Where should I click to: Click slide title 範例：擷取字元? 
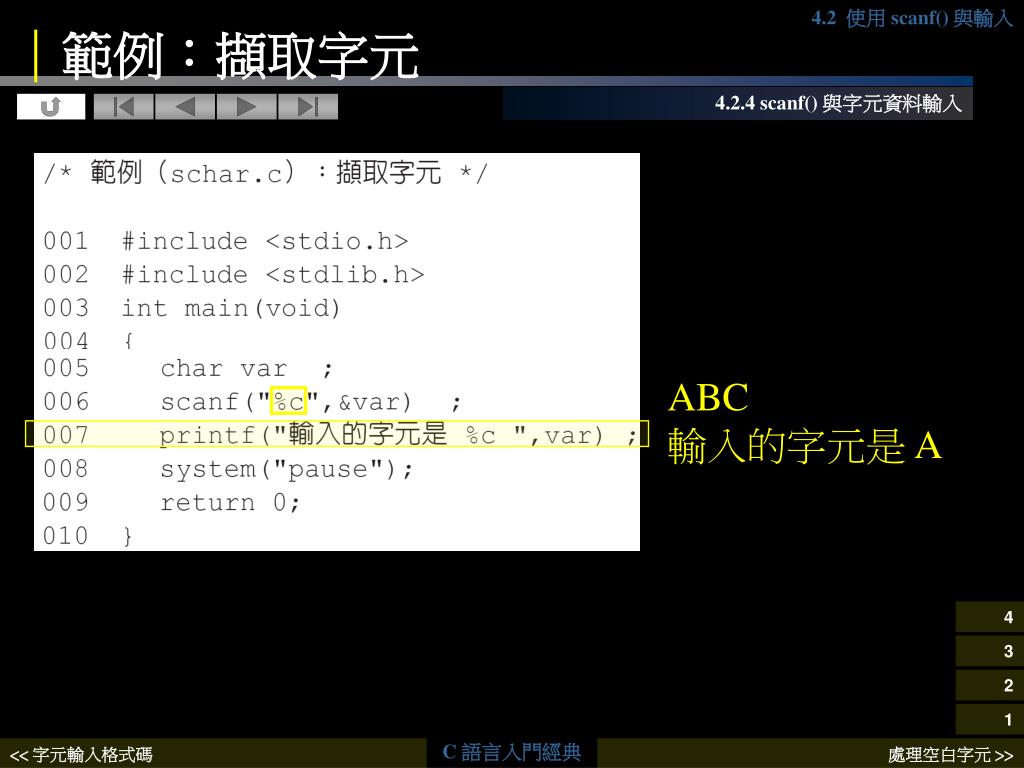coord(240,56)
